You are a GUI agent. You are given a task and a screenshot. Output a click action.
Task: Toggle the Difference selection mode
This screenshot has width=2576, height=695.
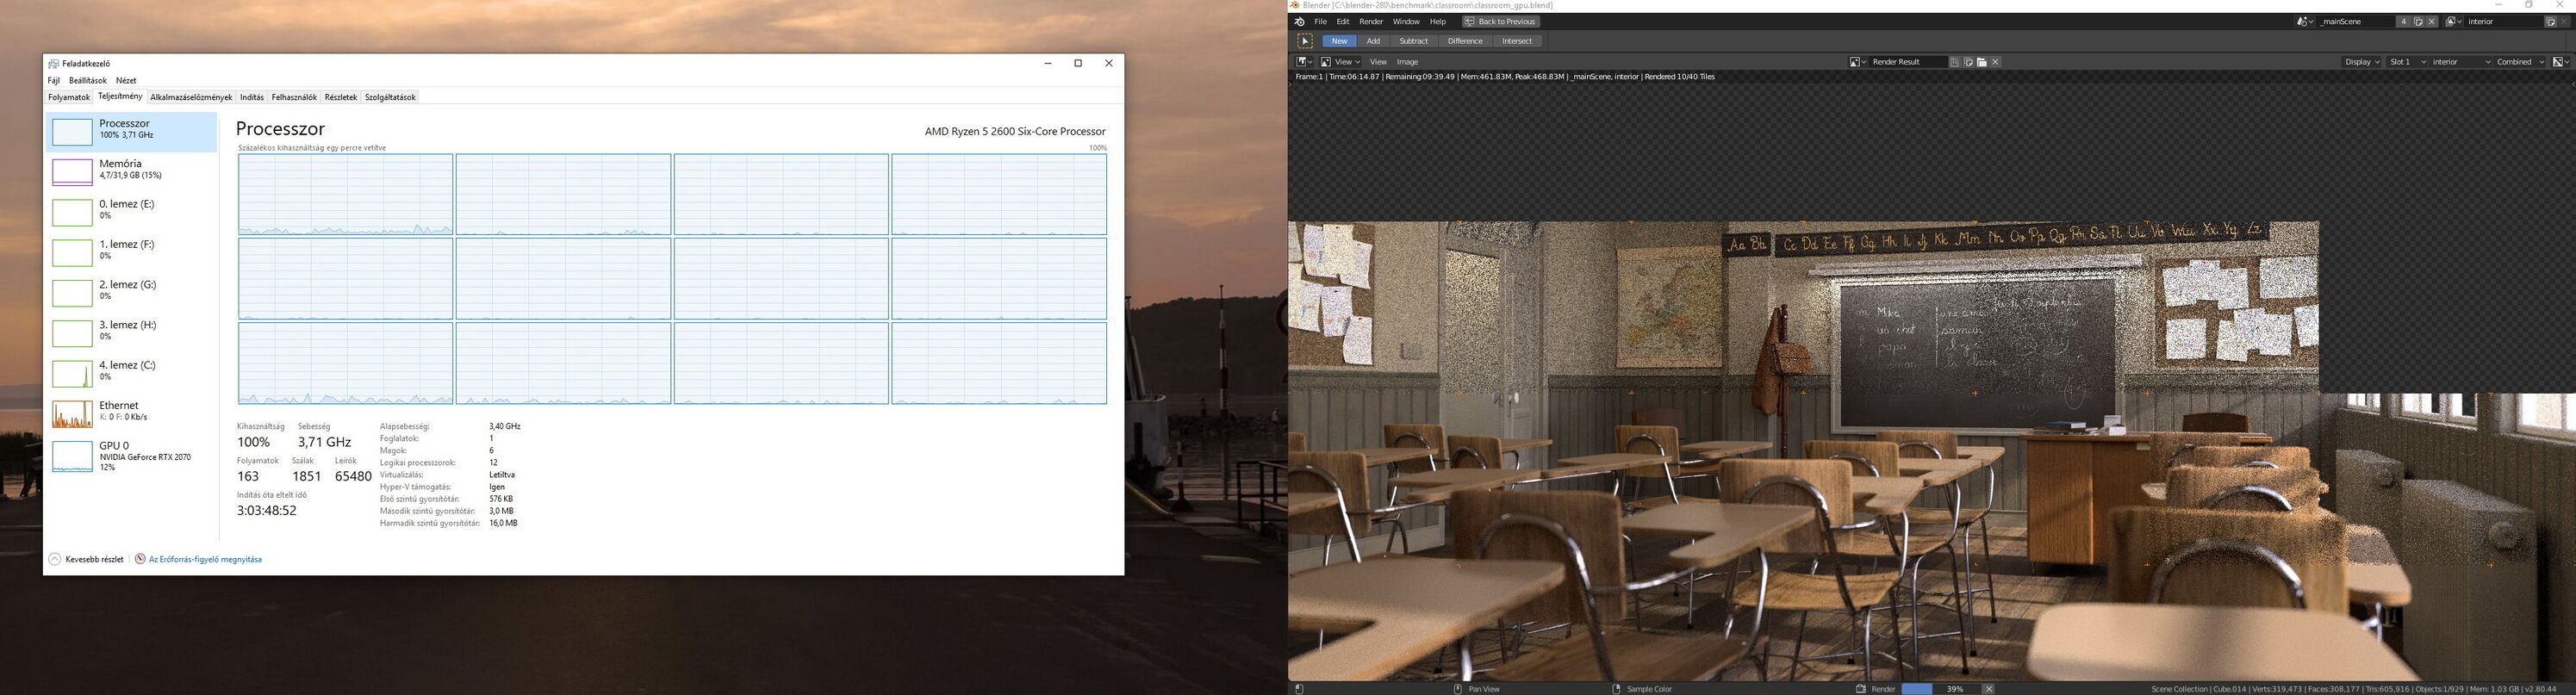point(1465,41)
